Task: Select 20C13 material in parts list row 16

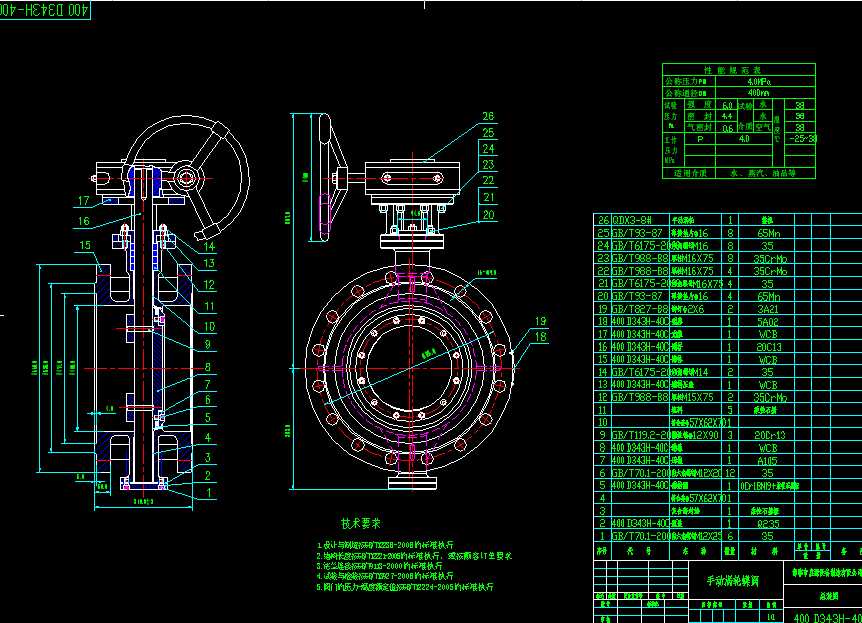Action: coord(768,347)
